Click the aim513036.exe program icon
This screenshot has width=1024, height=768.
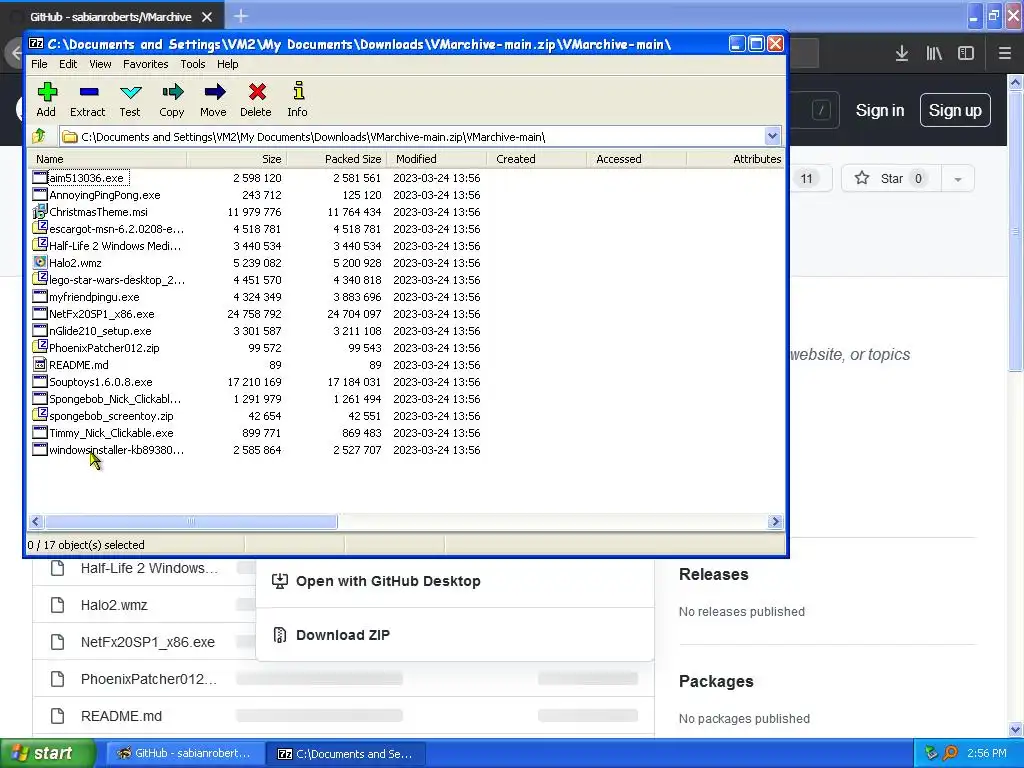pyautogui.click(x=40, y=178)
